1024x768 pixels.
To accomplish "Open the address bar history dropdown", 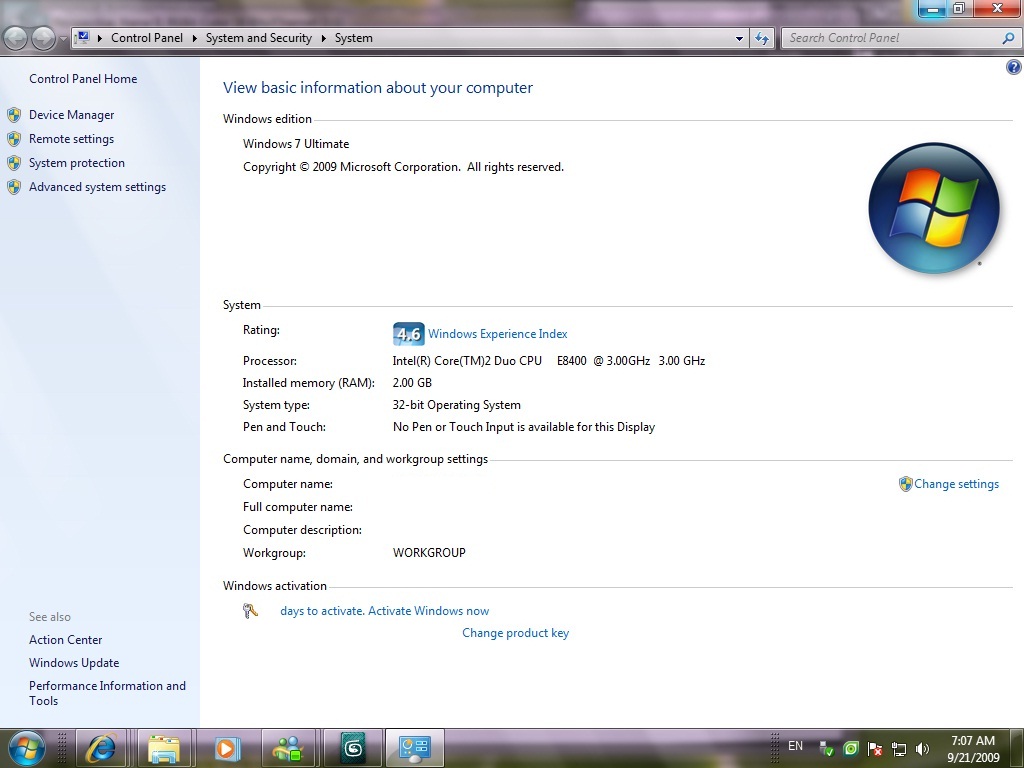I will pos(739,39).
